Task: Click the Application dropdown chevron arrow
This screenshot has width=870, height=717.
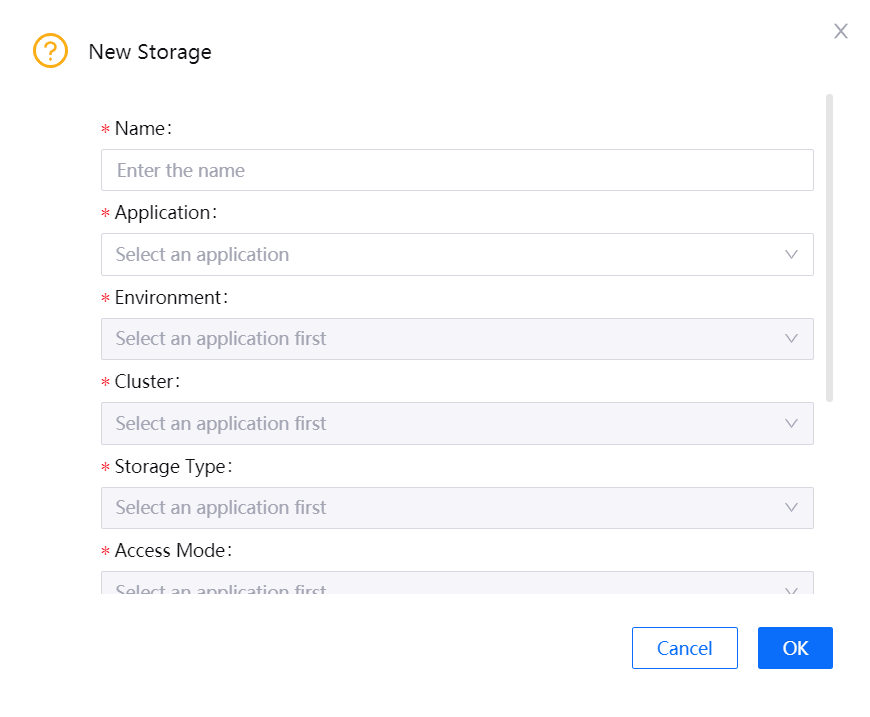Action: click(791, 254)
